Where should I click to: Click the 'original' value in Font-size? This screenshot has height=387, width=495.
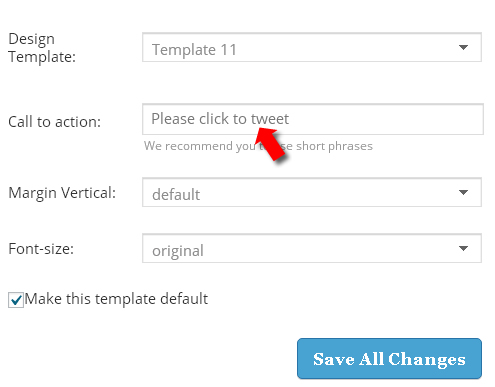pyautogui.click(x=178, y=251)
